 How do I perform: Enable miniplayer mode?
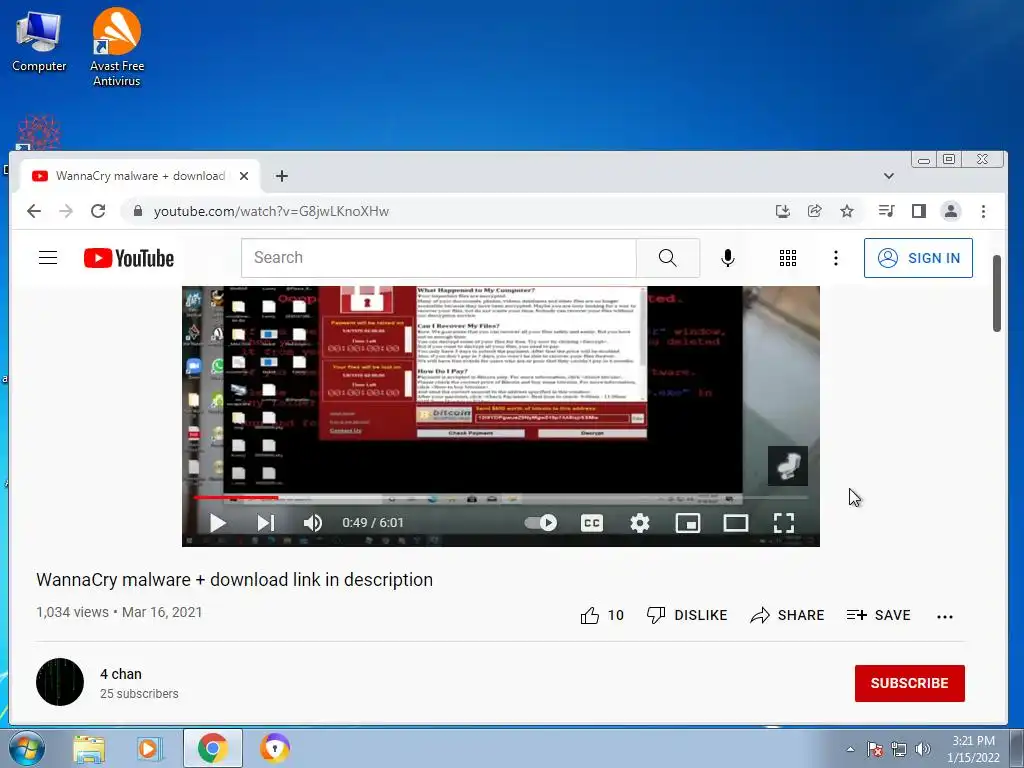688,522
